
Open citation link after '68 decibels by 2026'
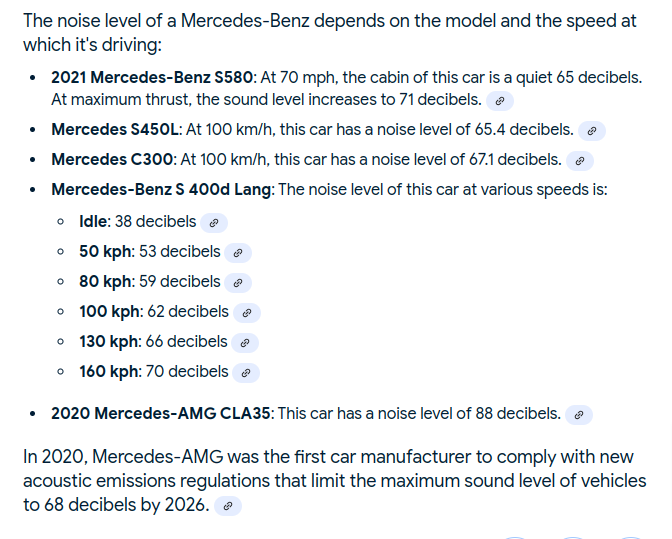point(228,506)
